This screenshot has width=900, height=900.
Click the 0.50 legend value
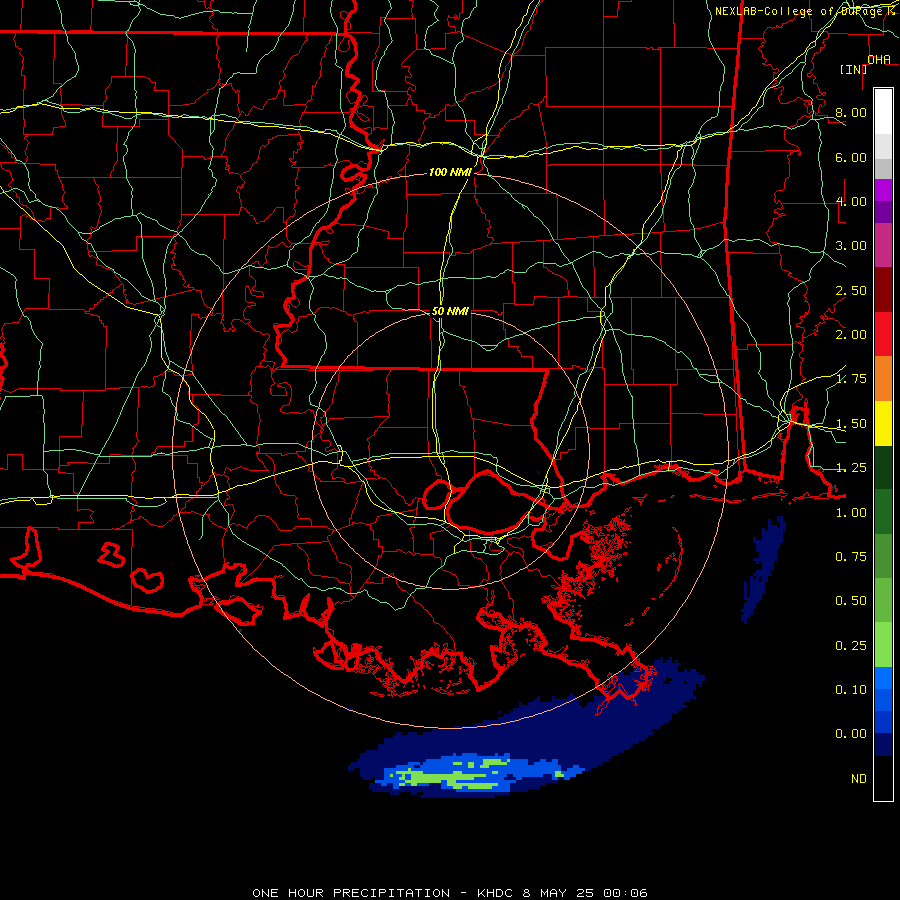[851, 601]
